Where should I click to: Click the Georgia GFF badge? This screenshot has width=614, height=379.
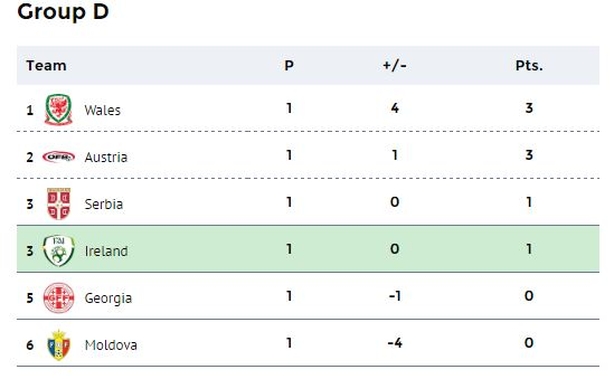pyautogui.click(x=58, y=298)
